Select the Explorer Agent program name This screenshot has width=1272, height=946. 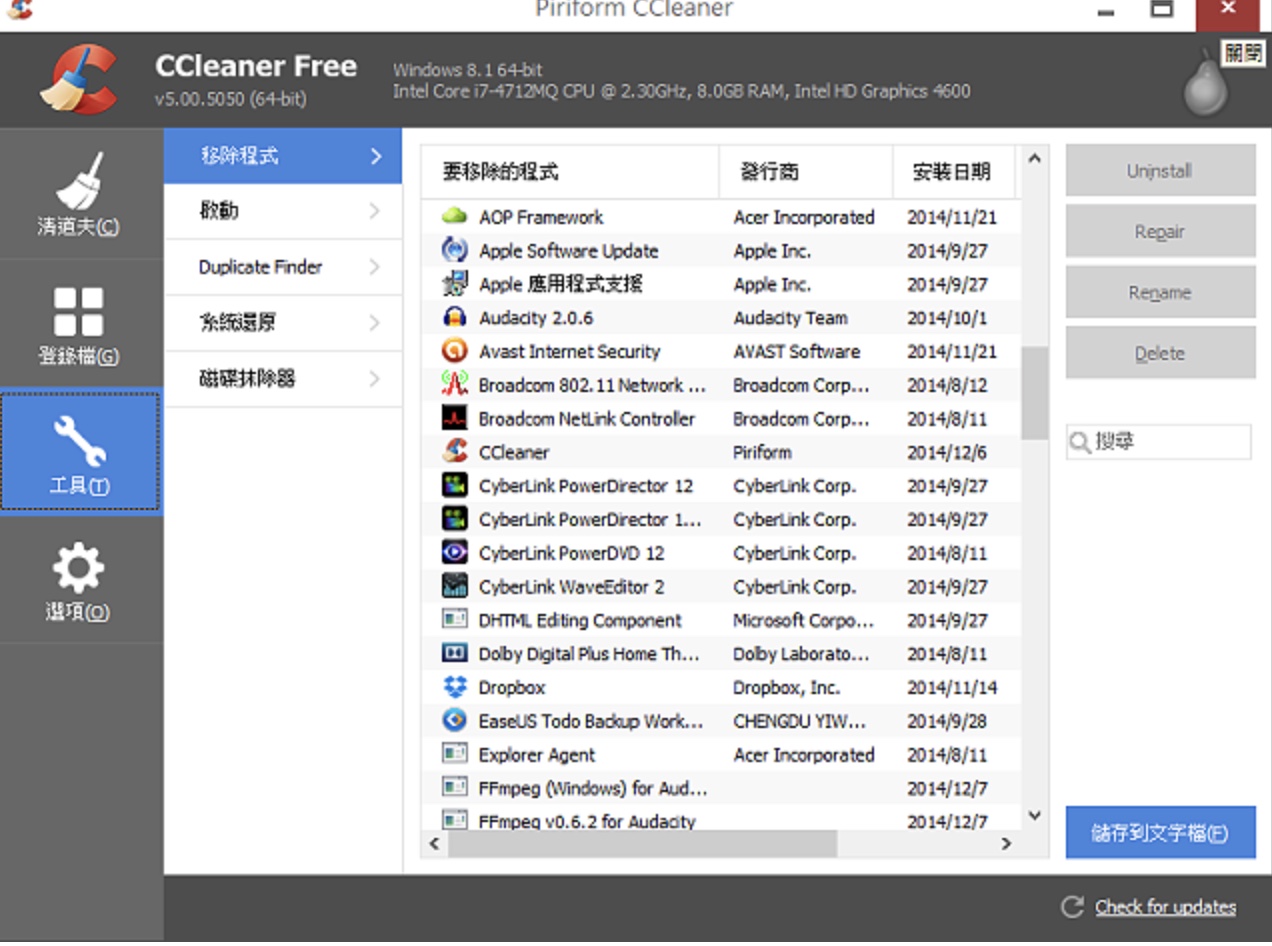(x=537, y=755)
